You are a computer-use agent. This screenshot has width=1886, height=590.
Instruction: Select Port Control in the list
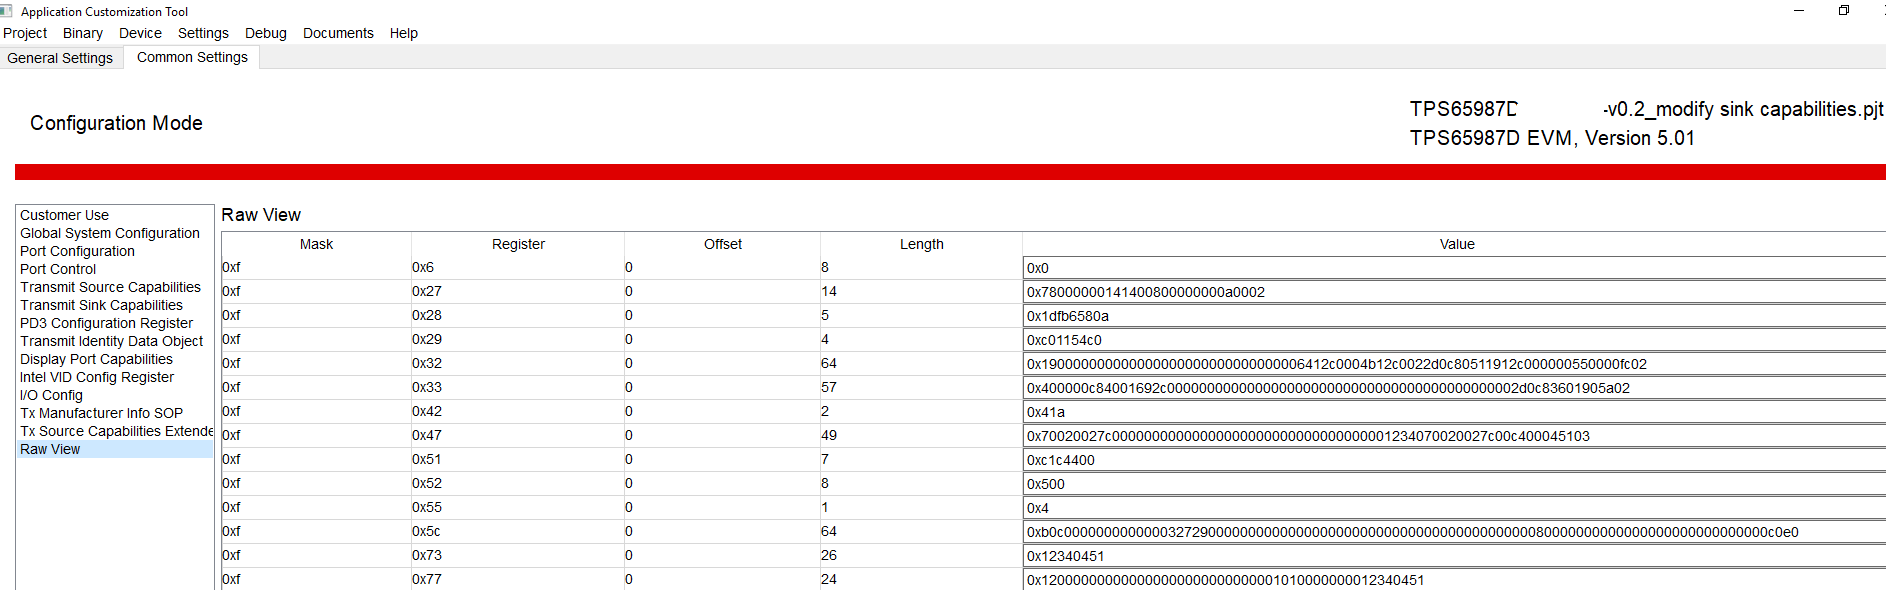pyautogui.click(x=115, y=269)
